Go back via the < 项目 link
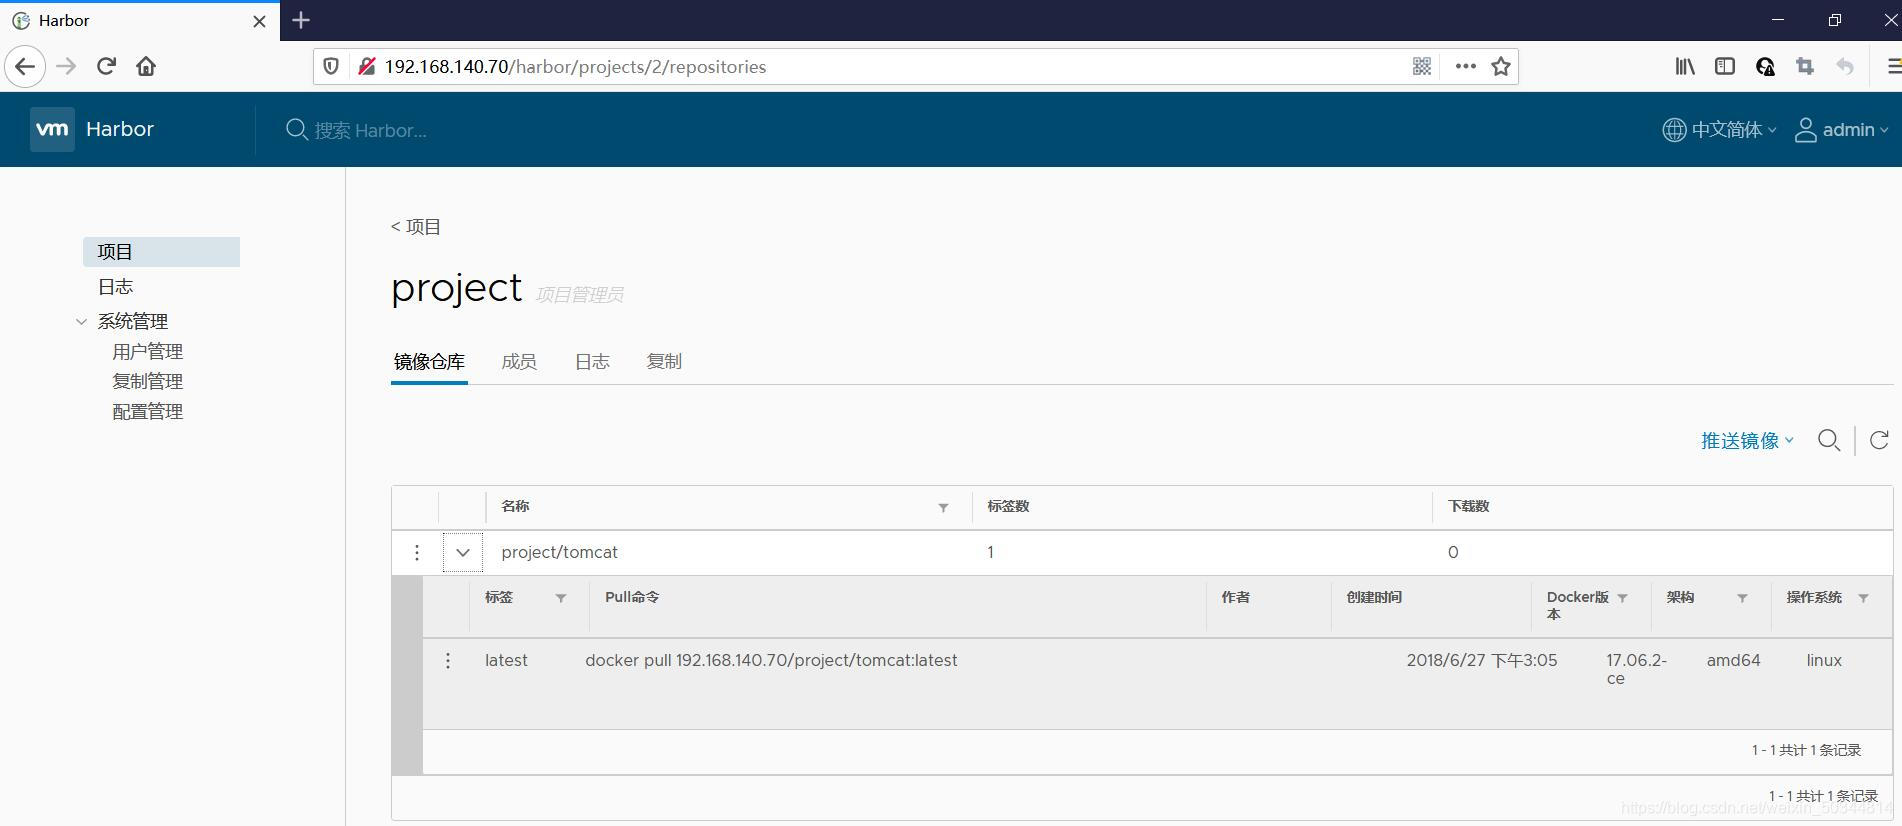The width and height of the screenshot is (1902, 826). click(x=416, y=227)
